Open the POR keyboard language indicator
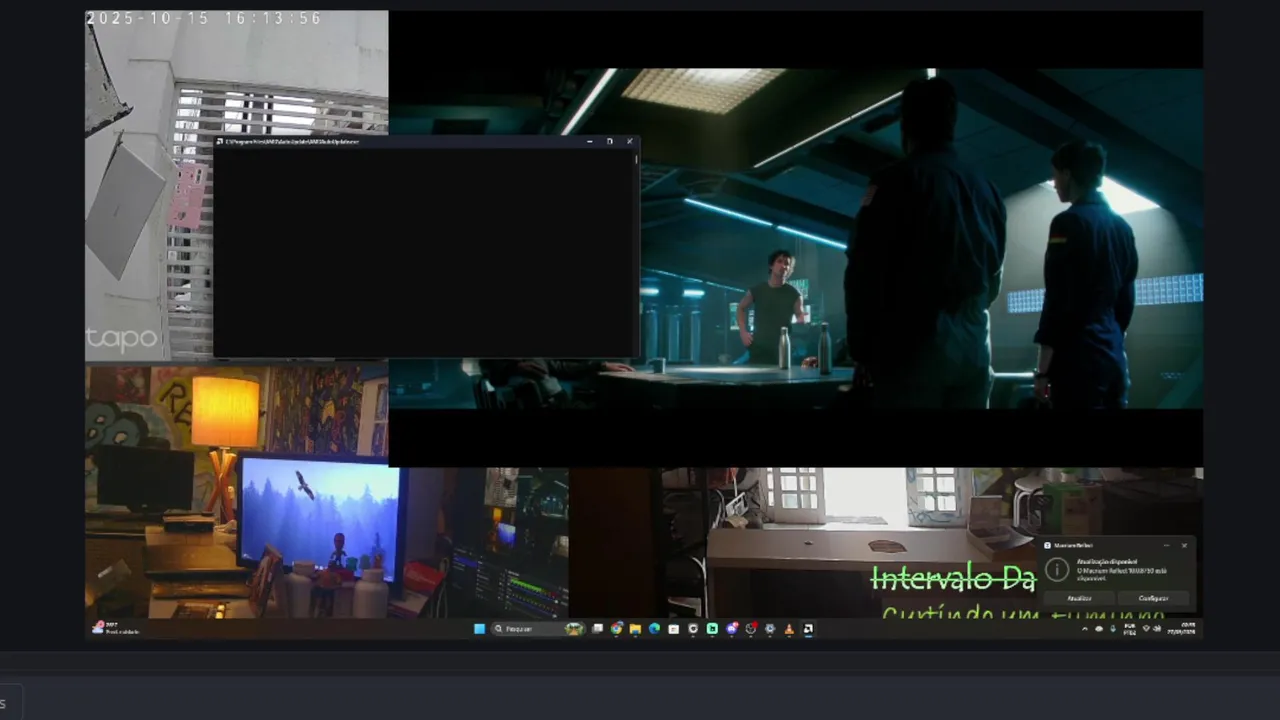1280x720 pixels. [1130, 629]
